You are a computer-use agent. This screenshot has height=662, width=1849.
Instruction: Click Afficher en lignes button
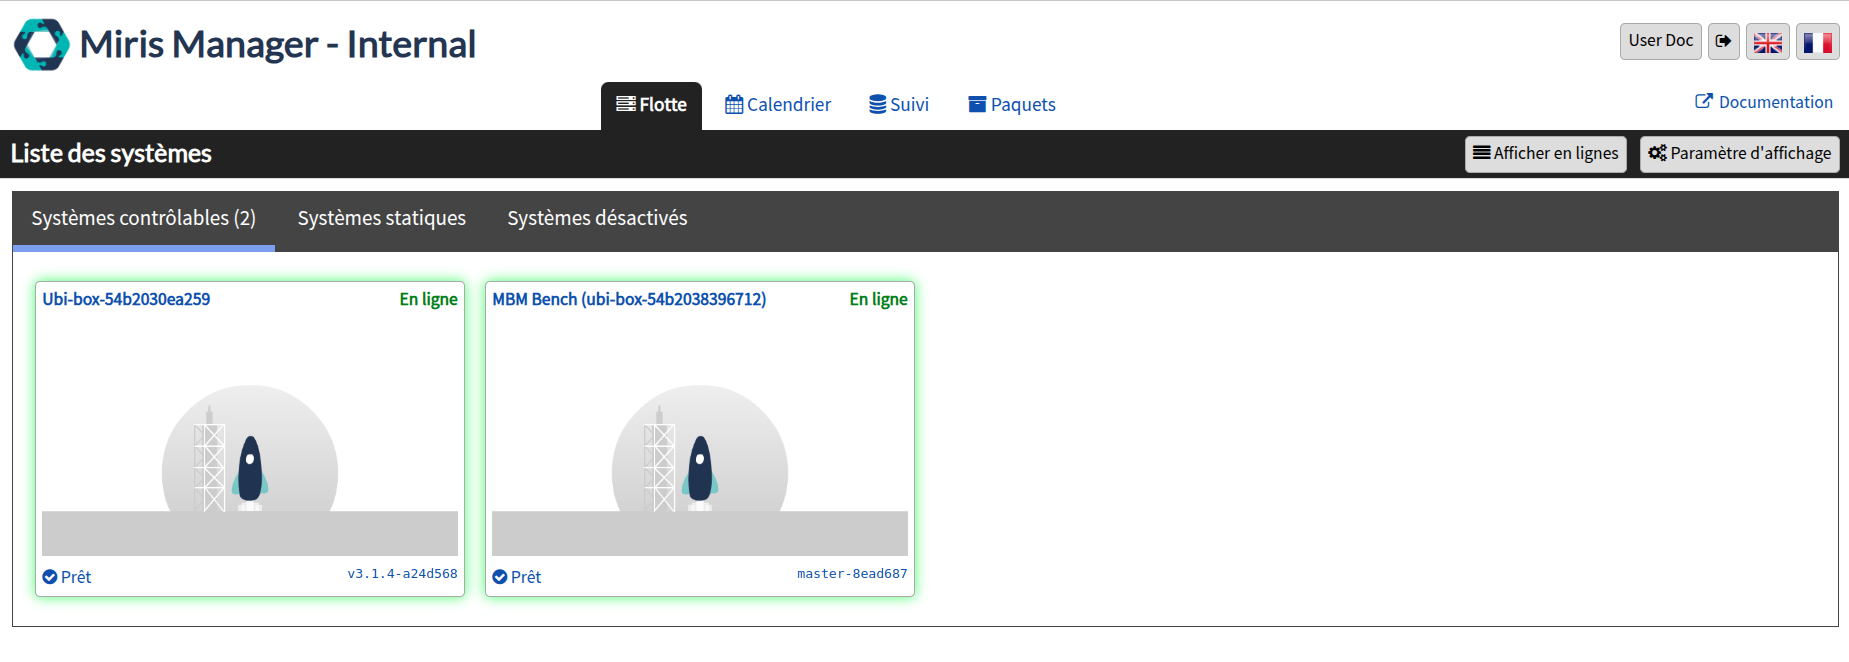pyautogui.click(x=1545, y=154)
